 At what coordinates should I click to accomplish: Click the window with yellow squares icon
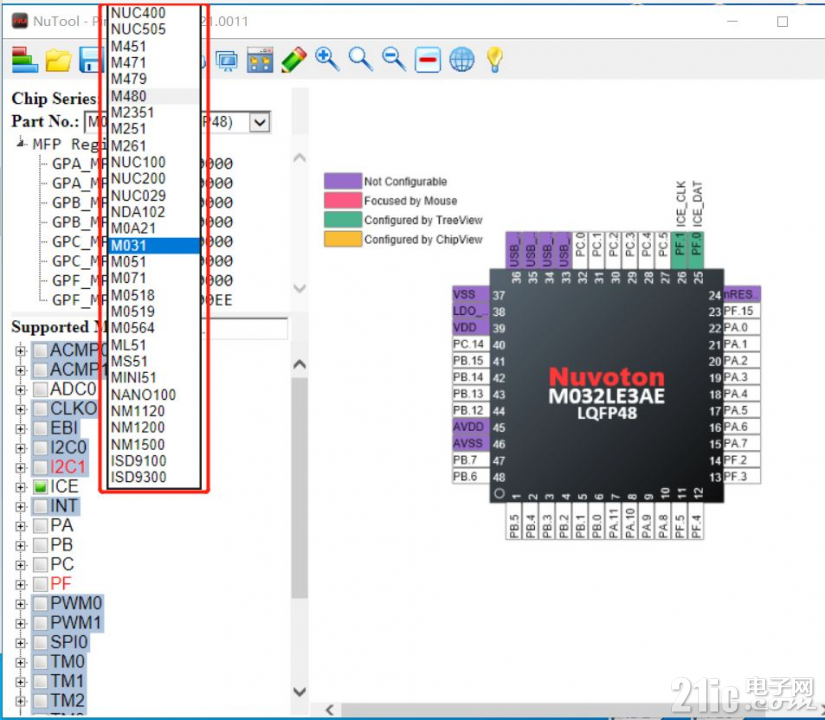(260, 60)
